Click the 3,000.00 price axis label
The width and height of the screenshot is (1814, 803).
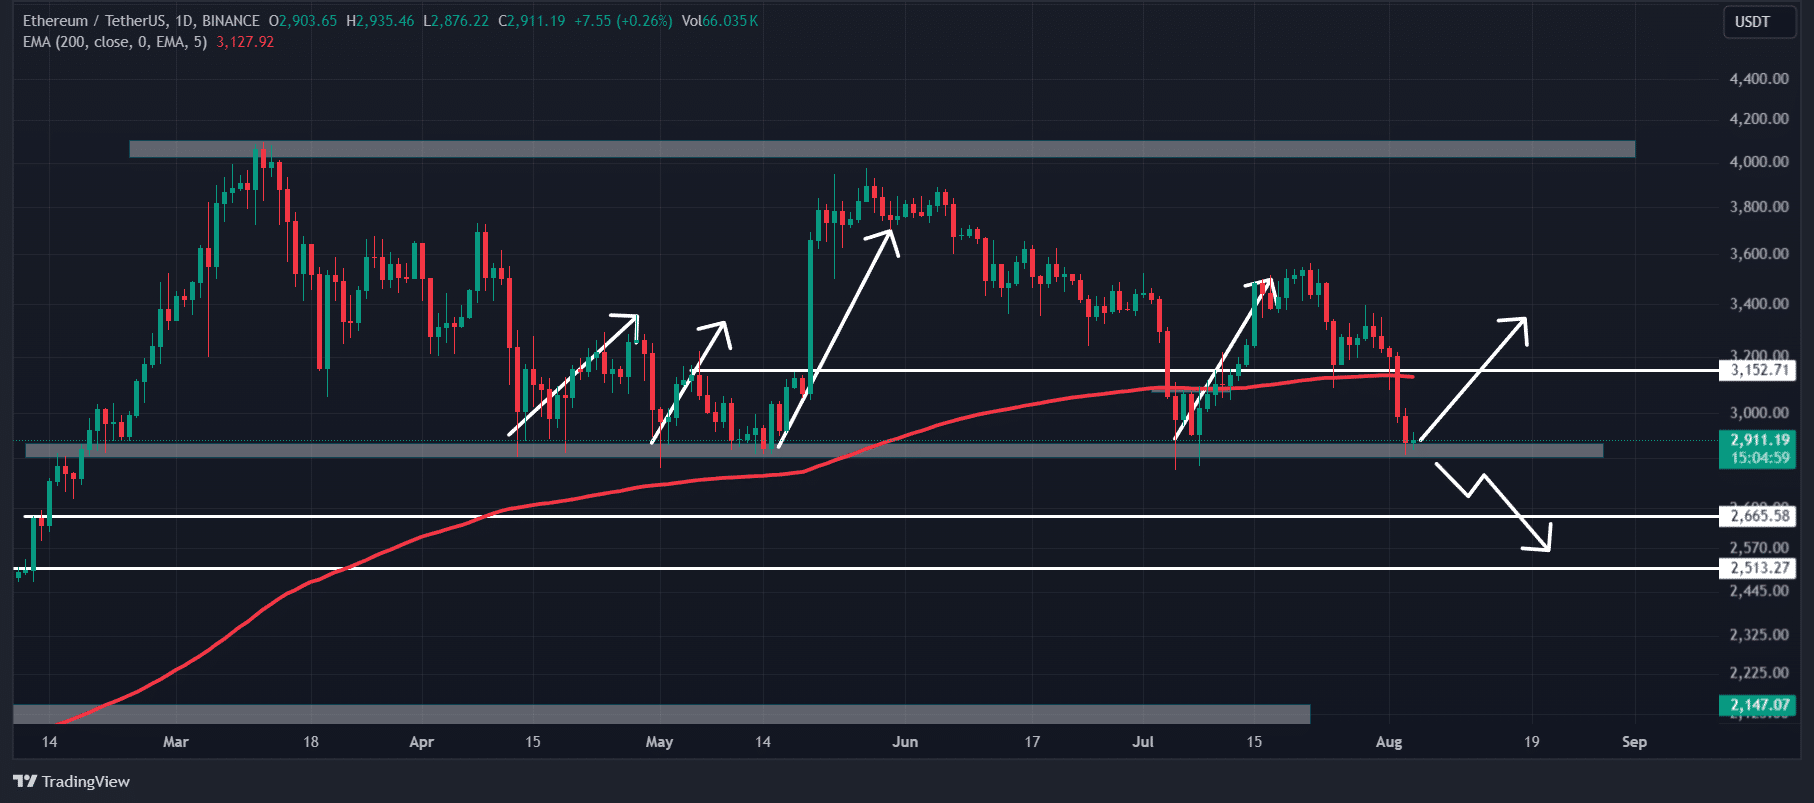coord(1759,413)
